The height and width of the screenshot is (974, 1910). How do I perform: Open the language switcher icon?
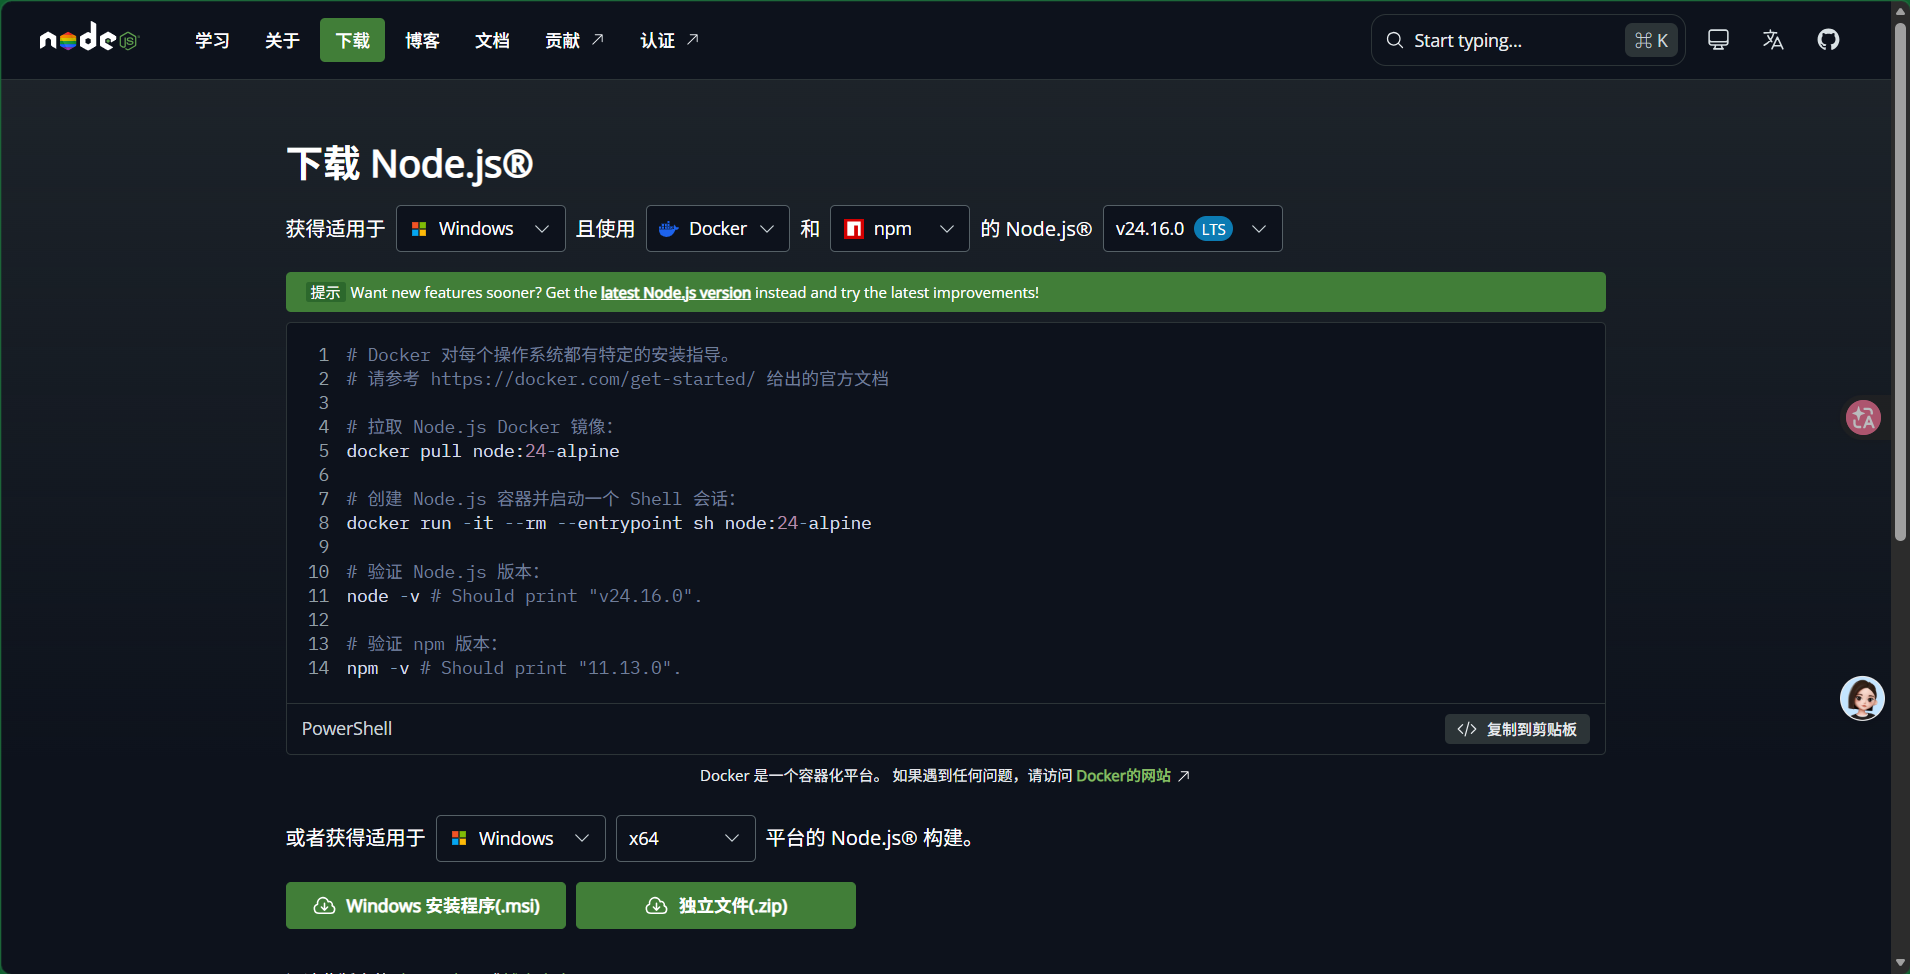(1773, 40)
